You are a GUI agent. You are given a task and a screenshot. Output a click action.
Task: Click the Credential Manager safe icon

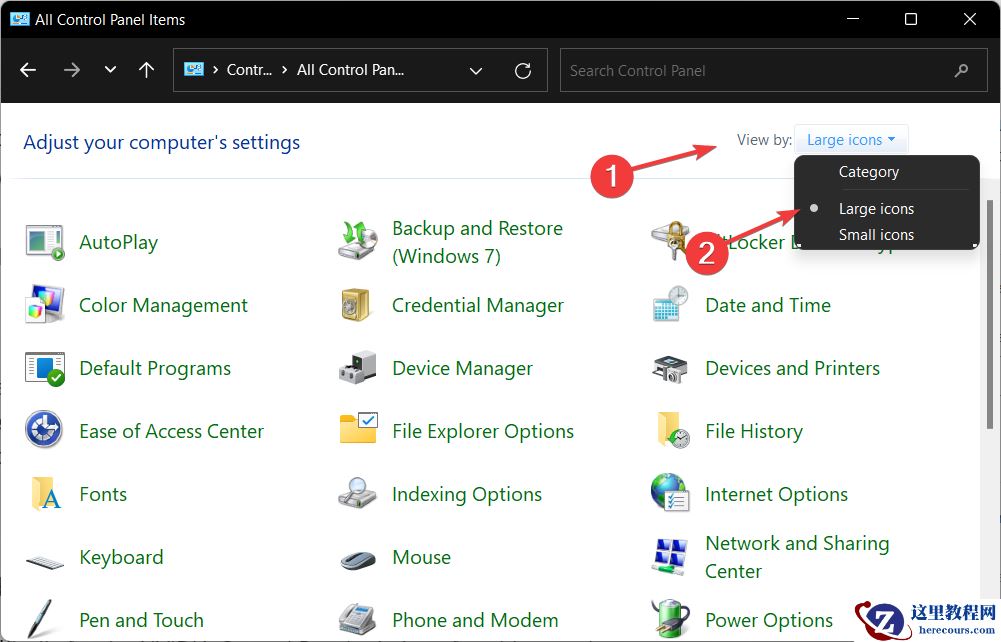point(357,306)
